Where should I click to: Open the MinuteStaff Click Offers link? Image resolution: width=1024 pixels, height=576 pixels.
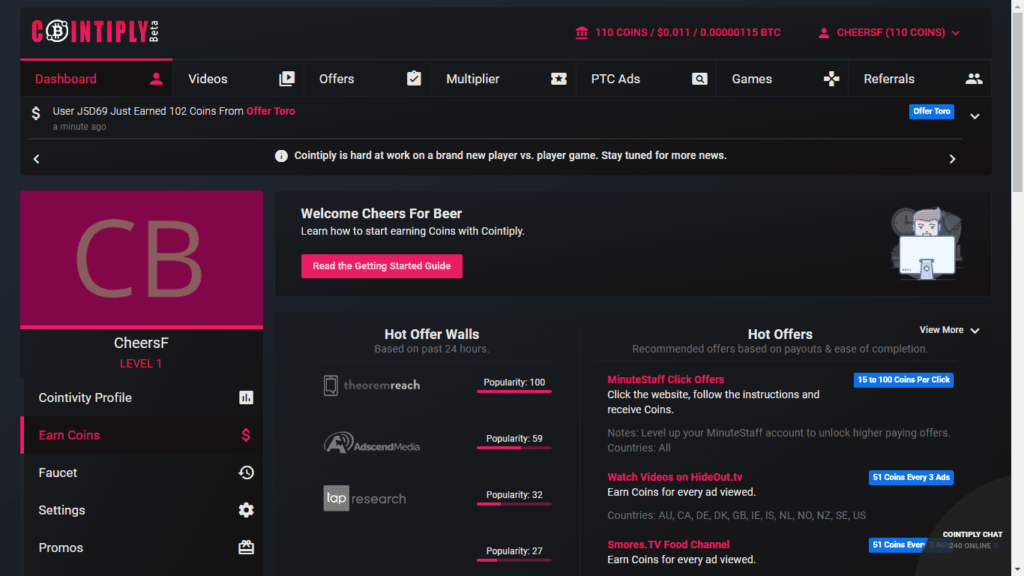665,379
